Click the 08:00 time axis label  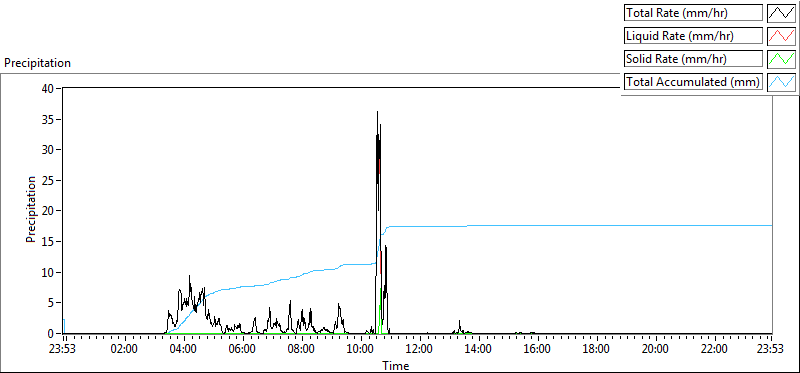301,350
